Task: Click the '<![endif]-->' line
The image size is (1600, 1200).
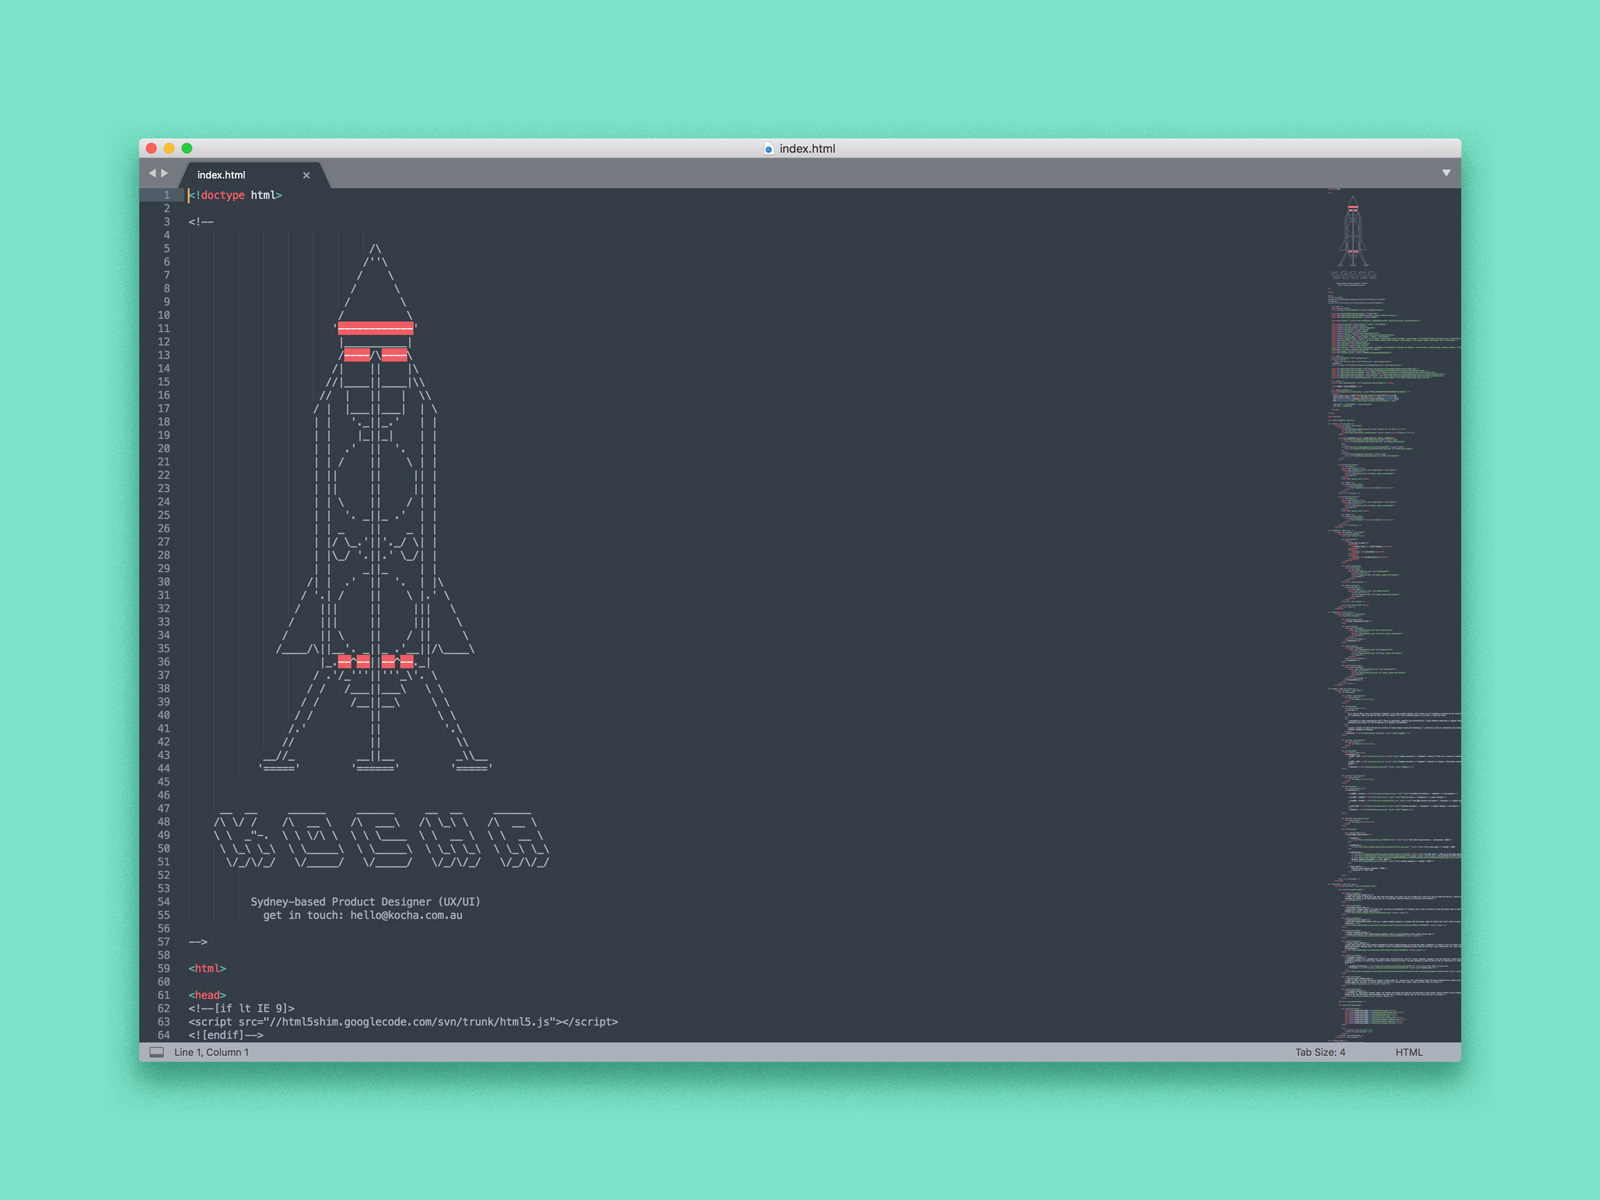Action: coord(226,1035)
